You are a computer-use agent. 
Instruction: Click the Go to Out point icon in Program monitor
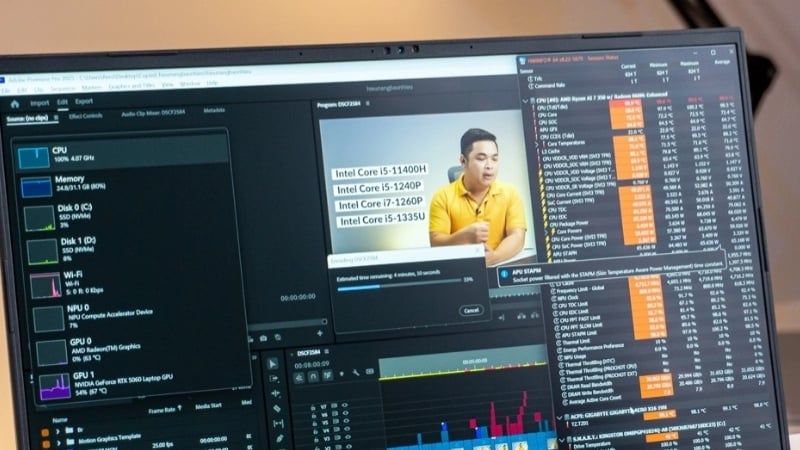(x=502, y=317)
